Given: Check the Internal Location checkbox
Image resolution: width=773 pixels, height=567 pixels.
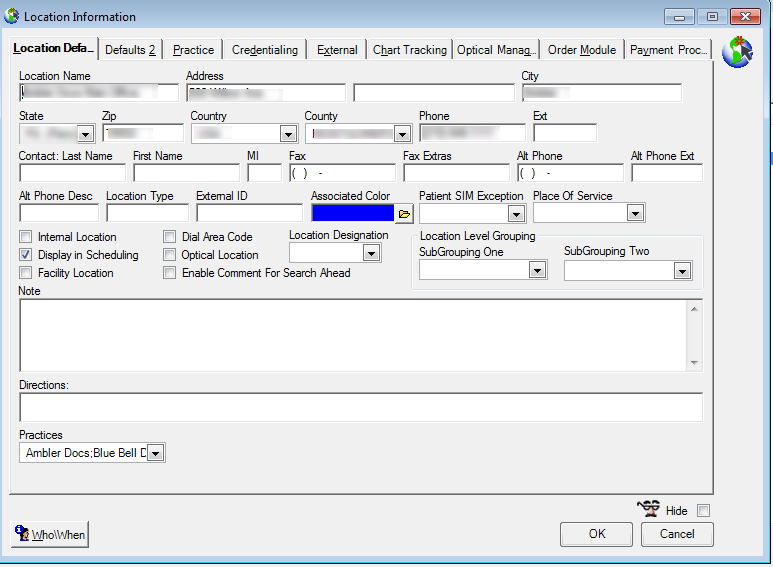Looking at the screenshot, I should 26,237.
